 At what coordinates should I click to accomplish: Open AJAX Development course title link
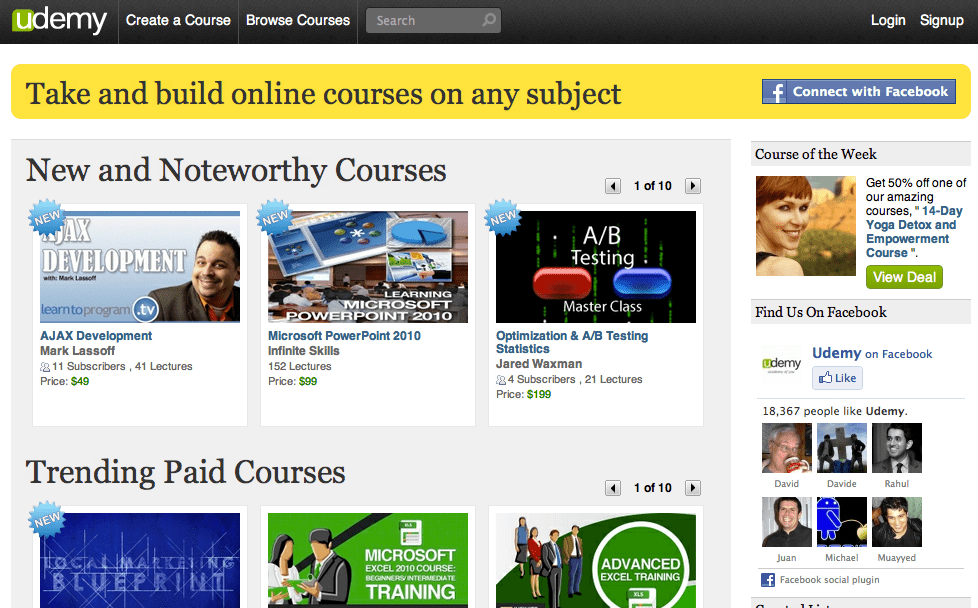pyautogui.click(x=96, y=335)
